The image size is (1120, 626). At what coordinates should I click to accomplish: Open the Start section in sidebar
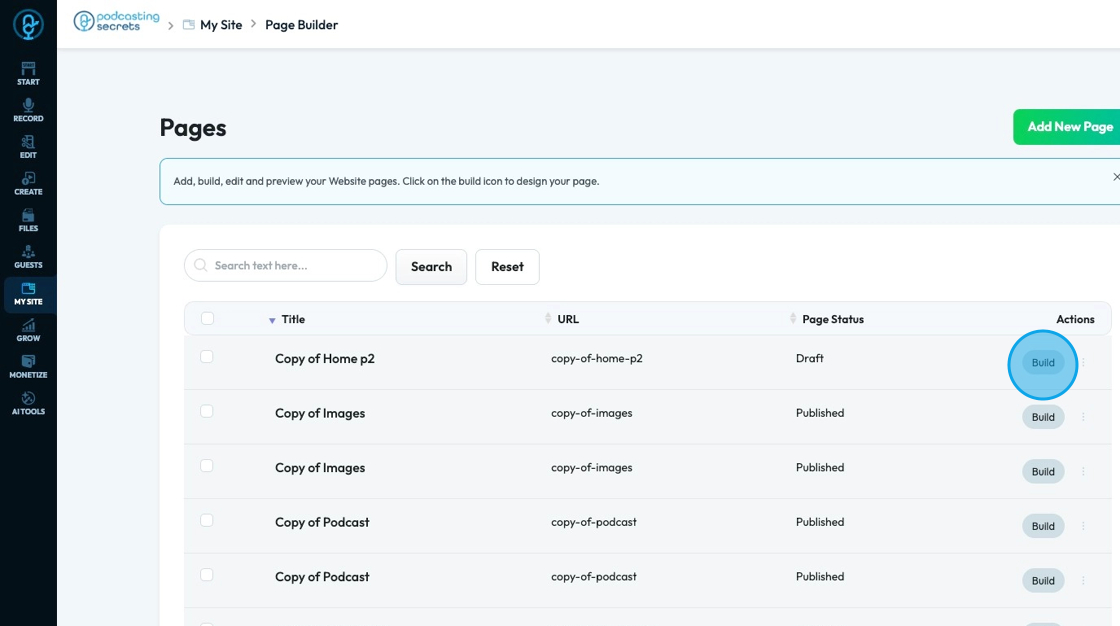pyautogui.click(x=28, y=74)
